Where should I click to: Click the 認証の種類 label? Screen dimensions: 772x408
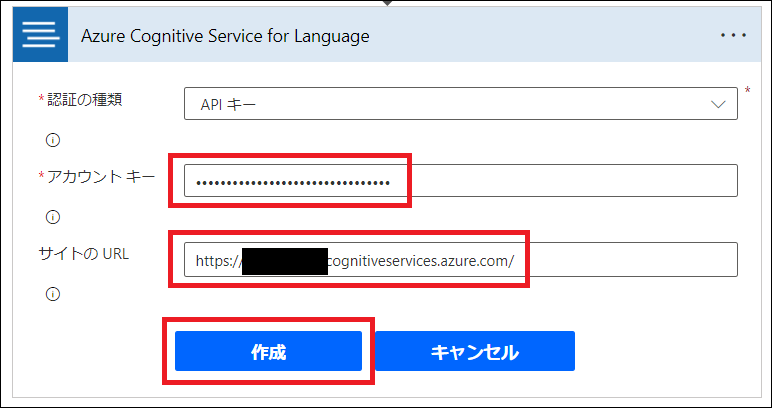[85, 99]
